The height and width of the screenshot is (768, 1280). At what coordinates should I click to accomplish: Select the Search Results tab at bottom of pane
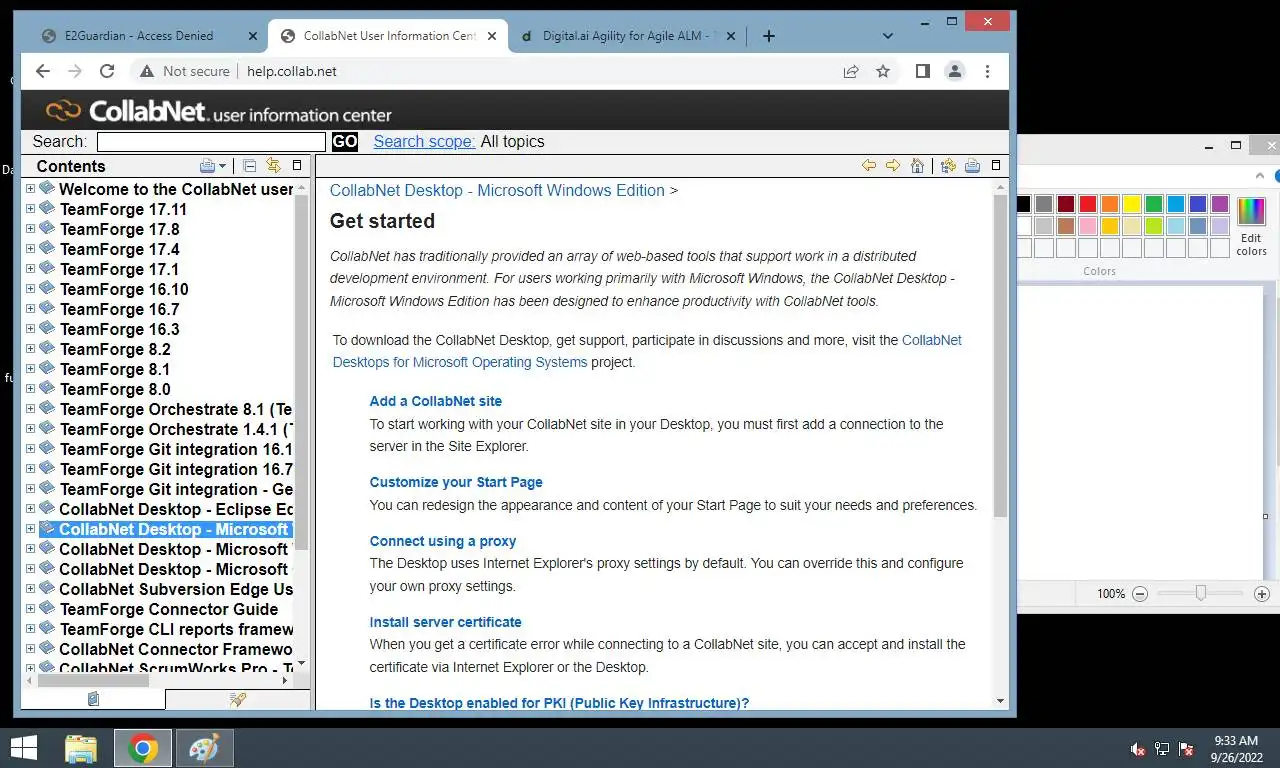(x=238, y=699)
